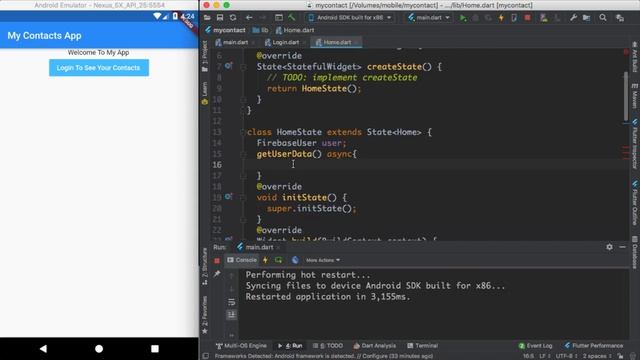Open main.dart tab in Run panel

point(258,247)
